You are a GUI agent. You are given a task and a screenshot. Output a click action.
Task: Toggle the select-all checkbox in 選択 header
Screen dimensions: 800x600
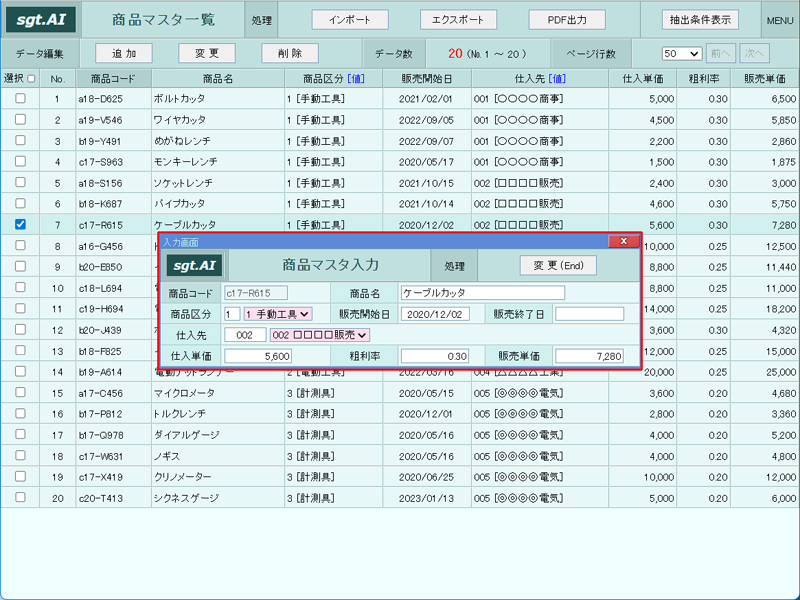click(32, 79)
